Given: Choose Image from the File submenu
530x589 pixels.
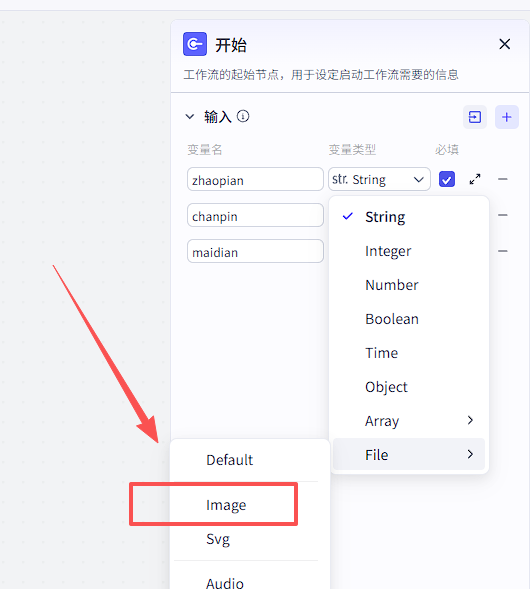Looking at the screenshot, I should [226, 505].
